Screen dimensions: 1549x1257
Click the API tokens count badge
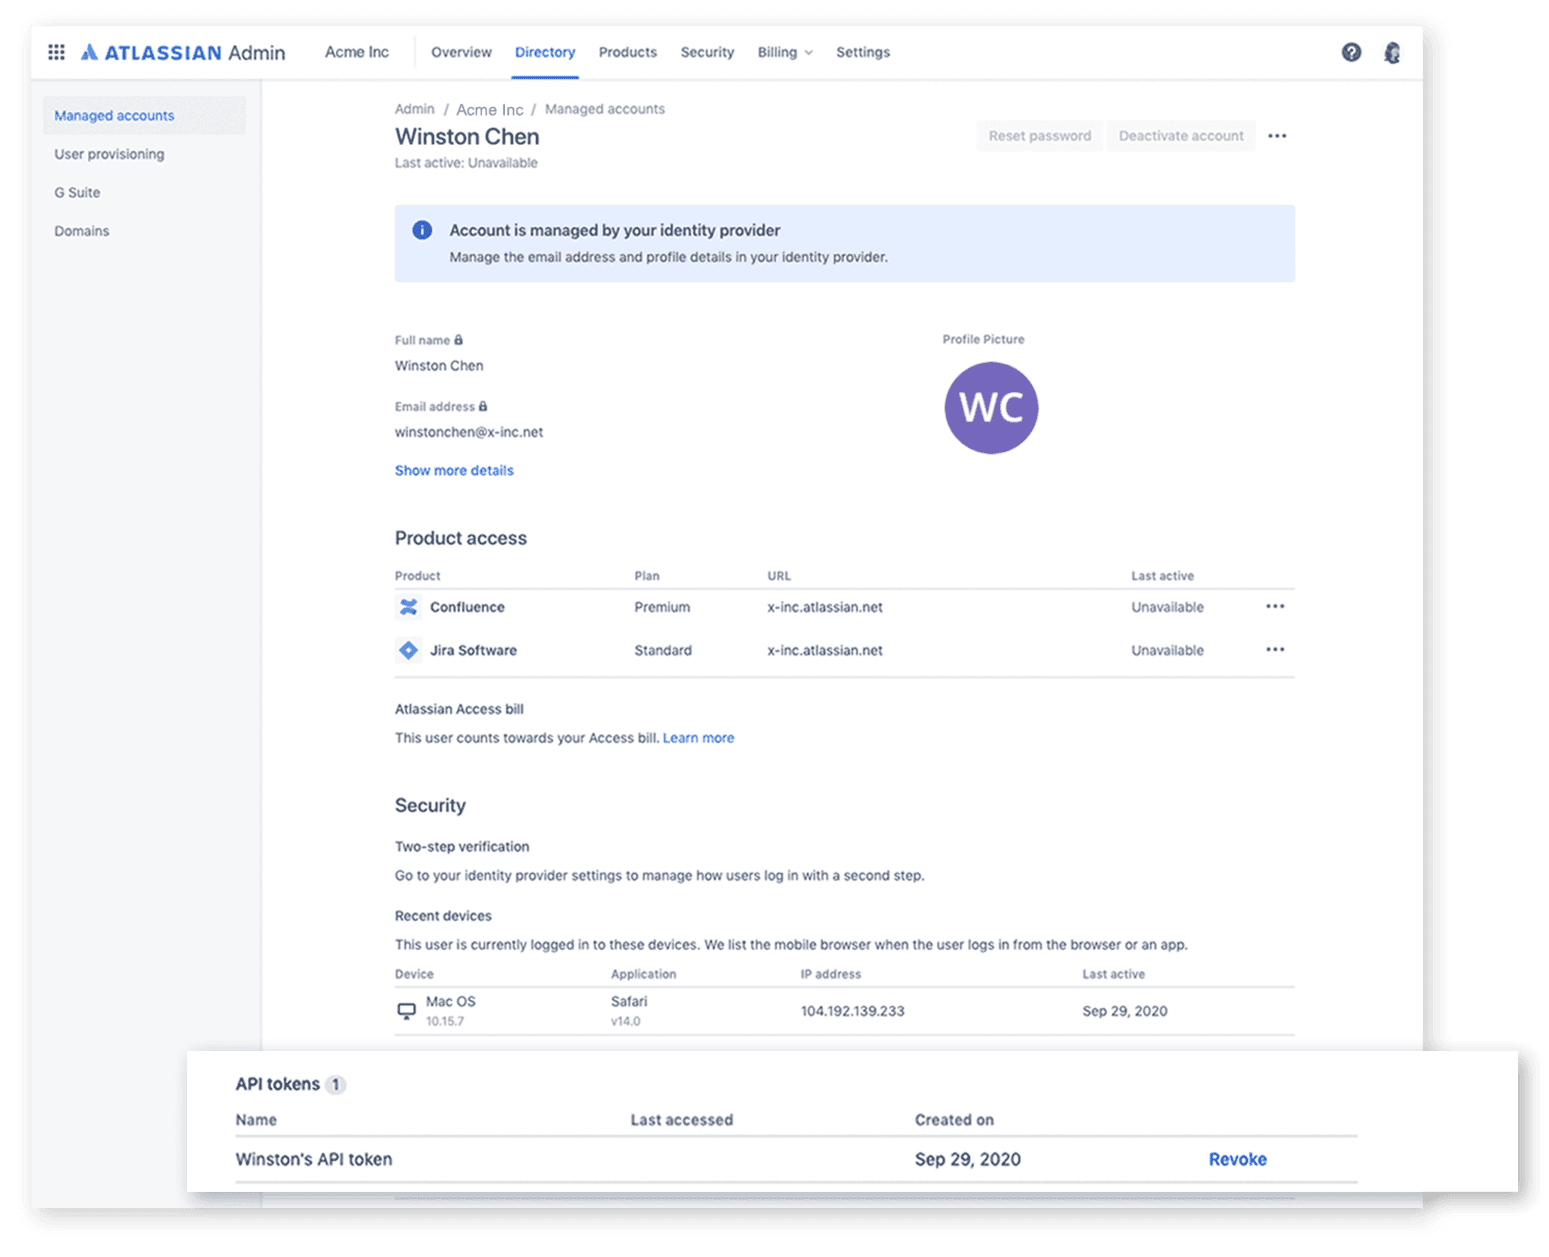coord(336,1084)
